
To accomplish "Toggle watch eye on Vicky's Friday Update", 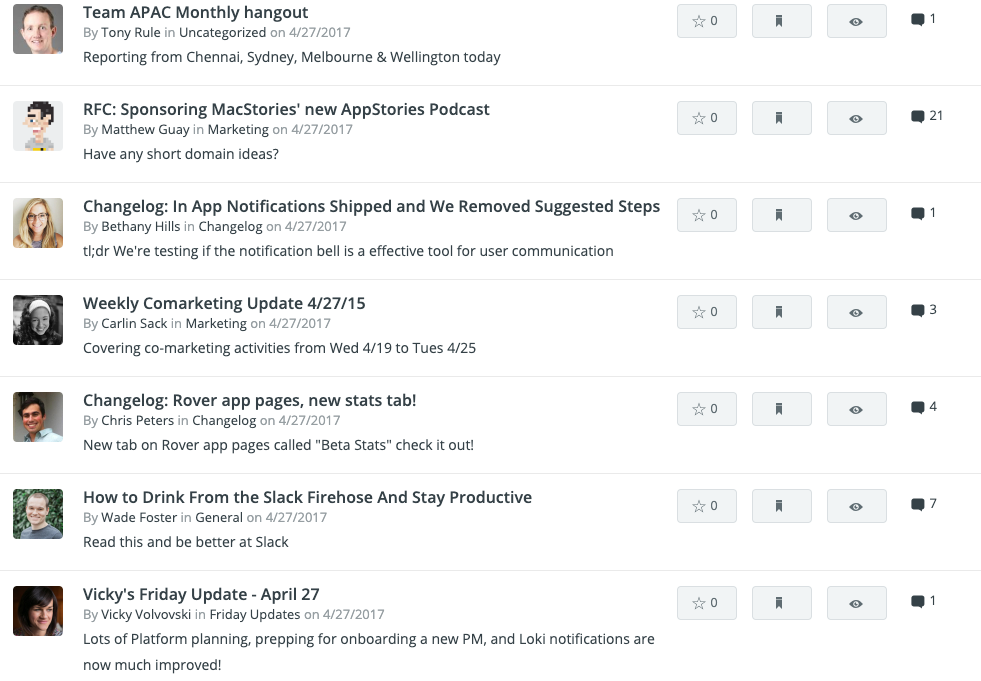I will coord(856,603).
